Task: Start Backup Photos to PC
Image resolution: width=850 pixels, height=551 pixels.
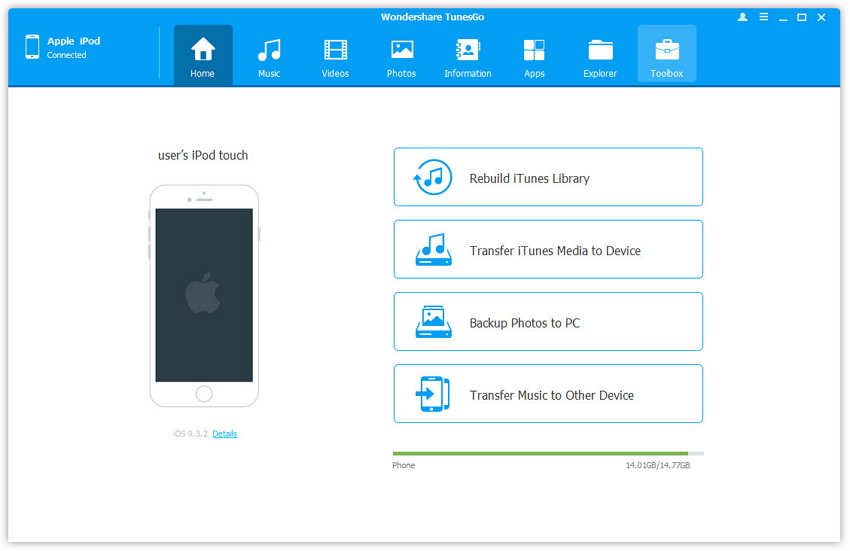Action: [x=548, y=322]
